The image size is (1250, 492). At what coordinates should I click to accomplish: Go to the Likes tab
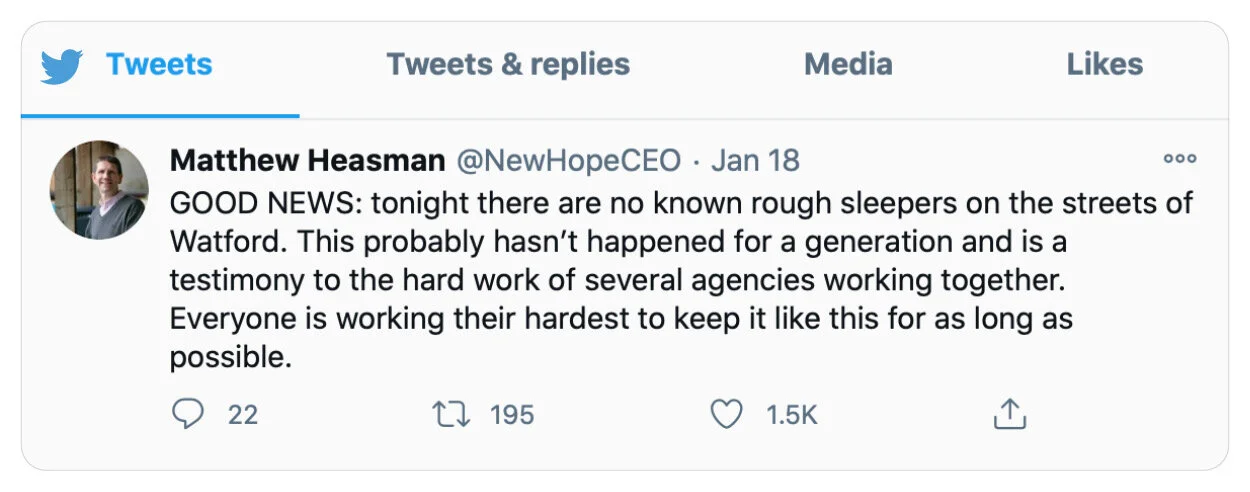pyautogui.click(x=1105, y=65)
